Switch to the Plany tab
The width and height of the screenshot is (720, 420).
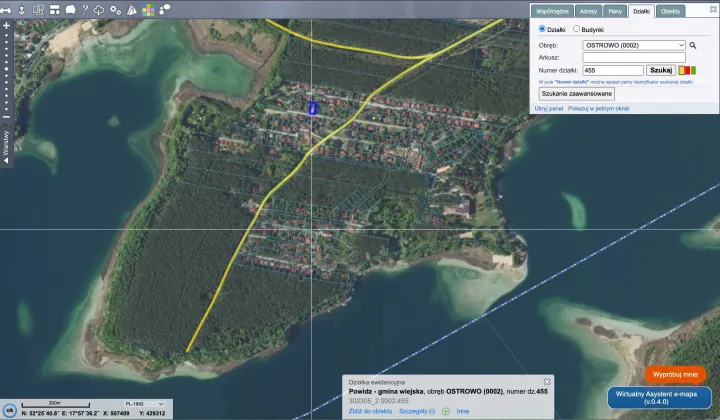[615, 11]
